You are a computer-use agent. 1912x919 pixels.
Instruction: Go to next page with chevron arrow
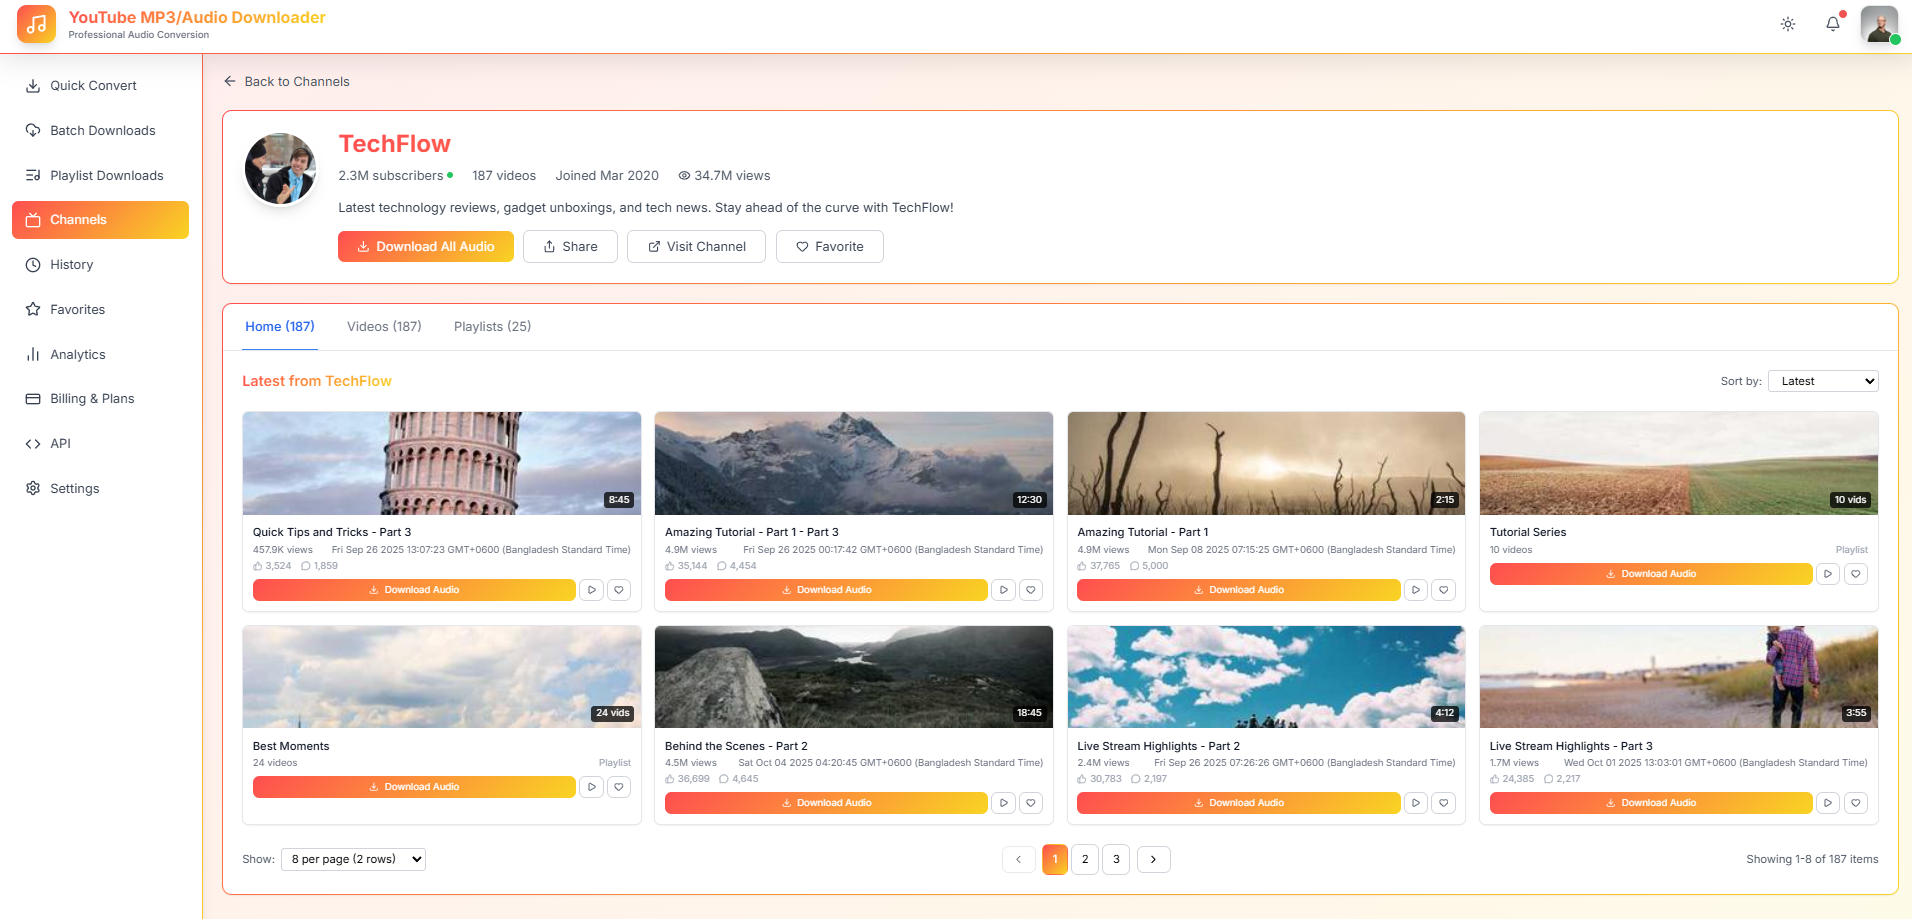[x=1153, y=859]
